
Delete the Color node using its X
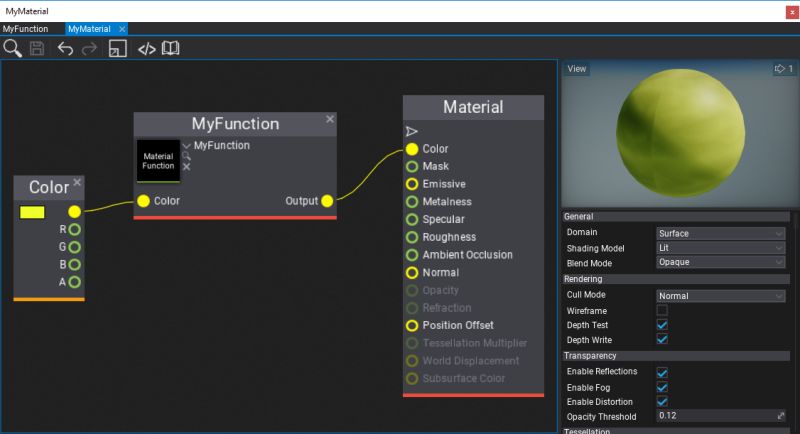[77, 182]
